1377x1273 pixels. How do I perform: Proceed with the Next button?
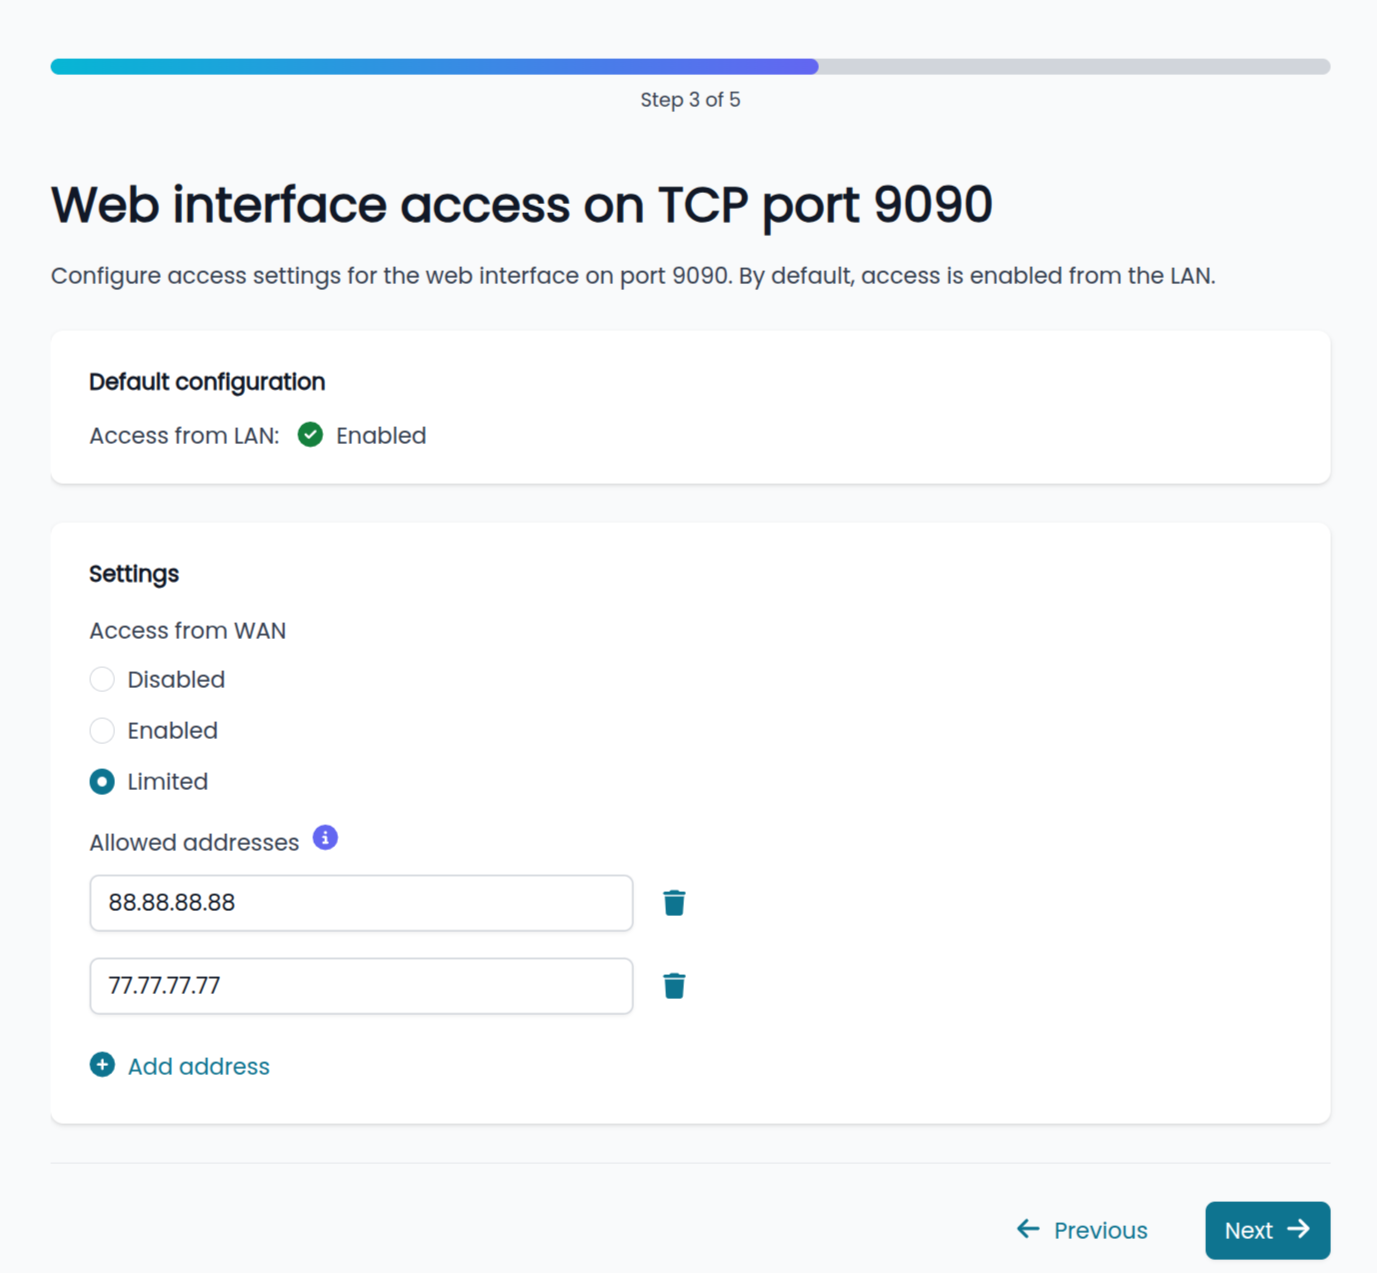(1267, 1230)
